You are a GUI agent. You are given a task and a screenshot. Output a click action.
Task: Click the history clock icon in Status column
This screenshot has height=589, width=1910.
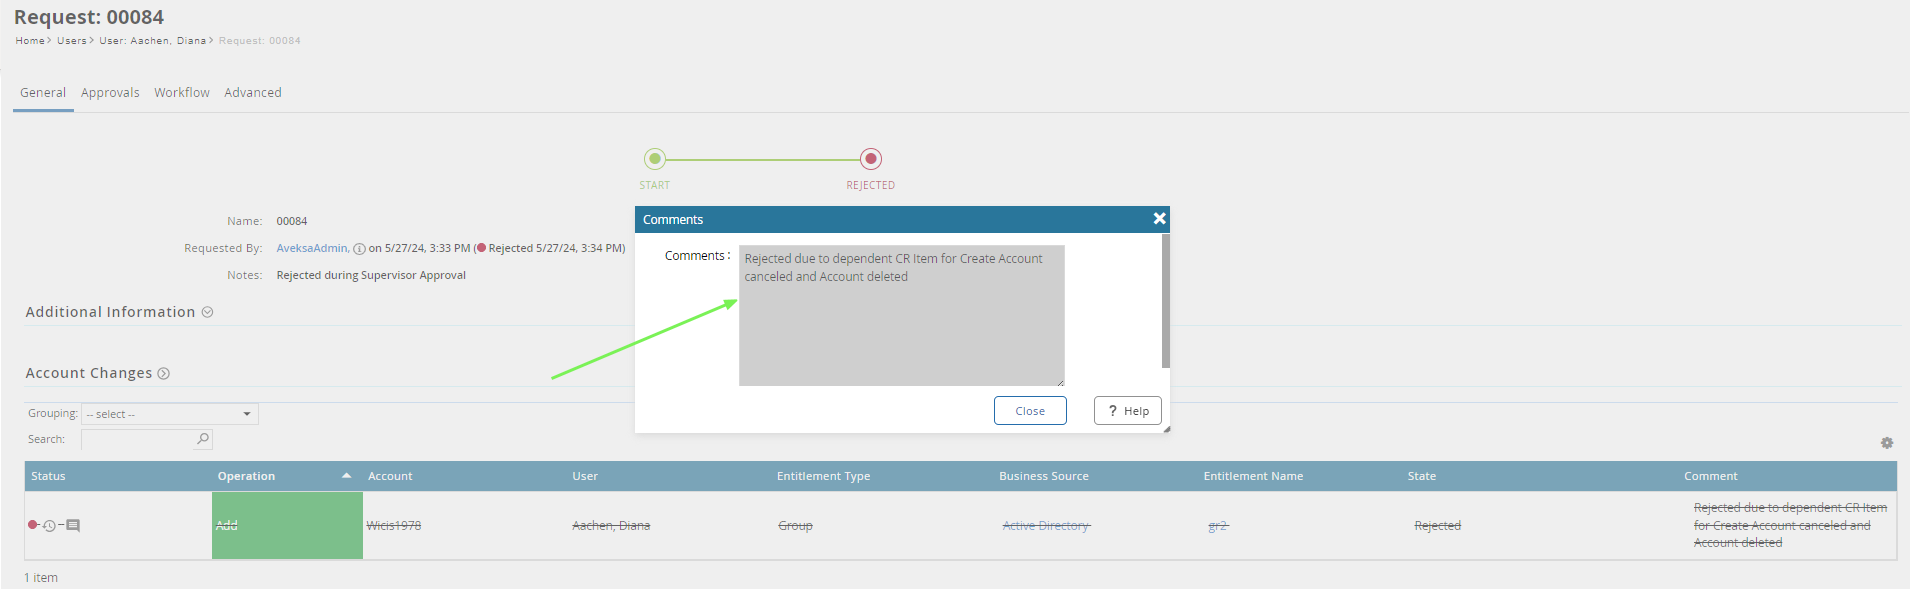point(49,525)
